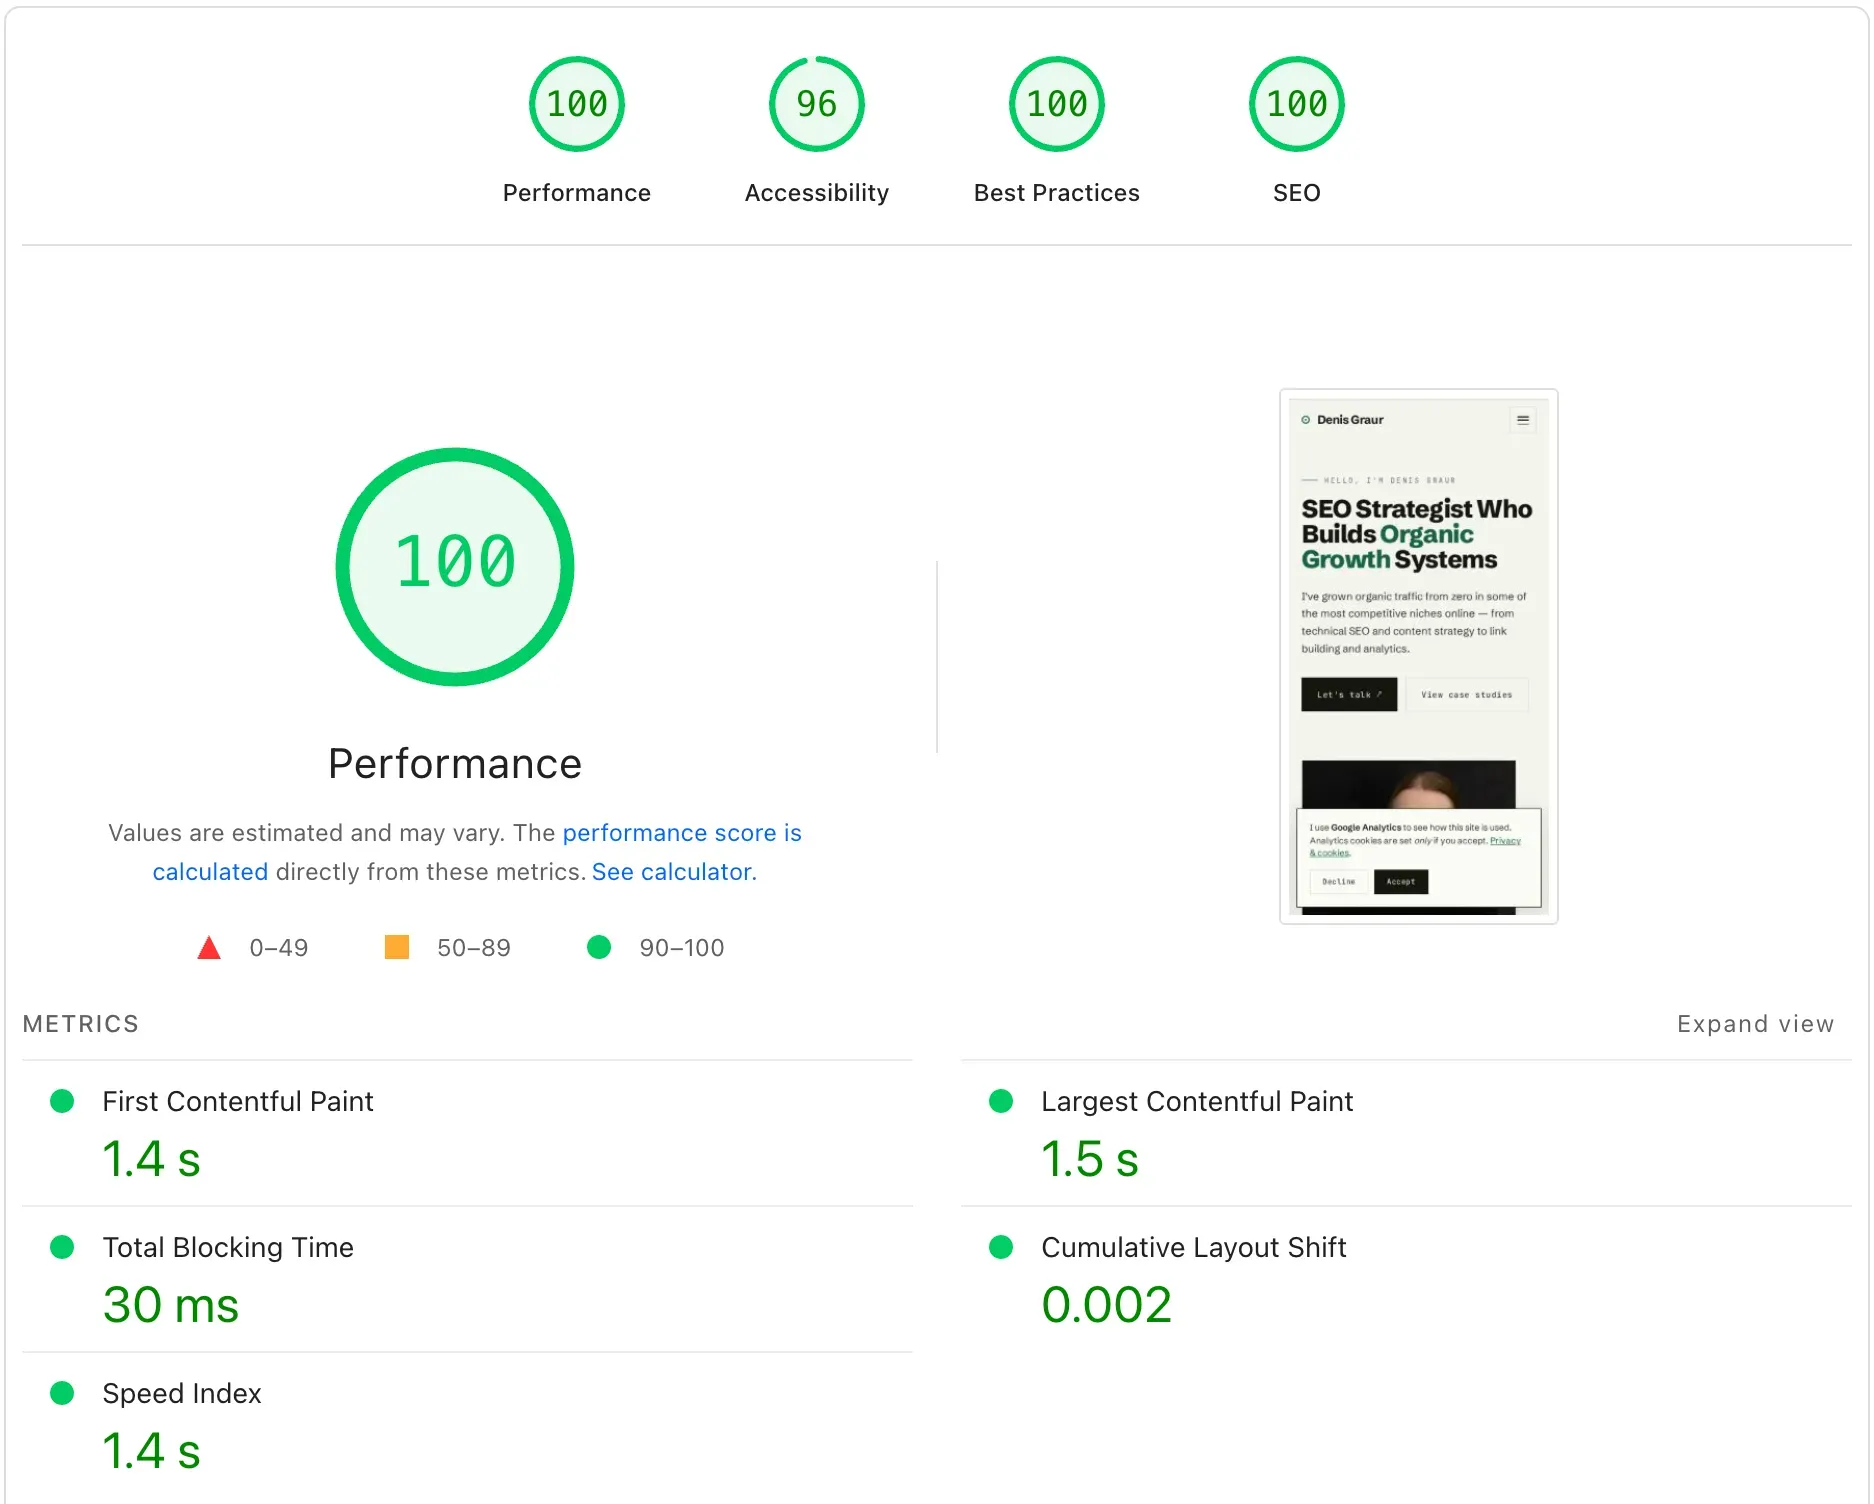Click the Cumulative Layout Shift metric label
The image size is (1874, 1504).
tap(1194, 1247)
